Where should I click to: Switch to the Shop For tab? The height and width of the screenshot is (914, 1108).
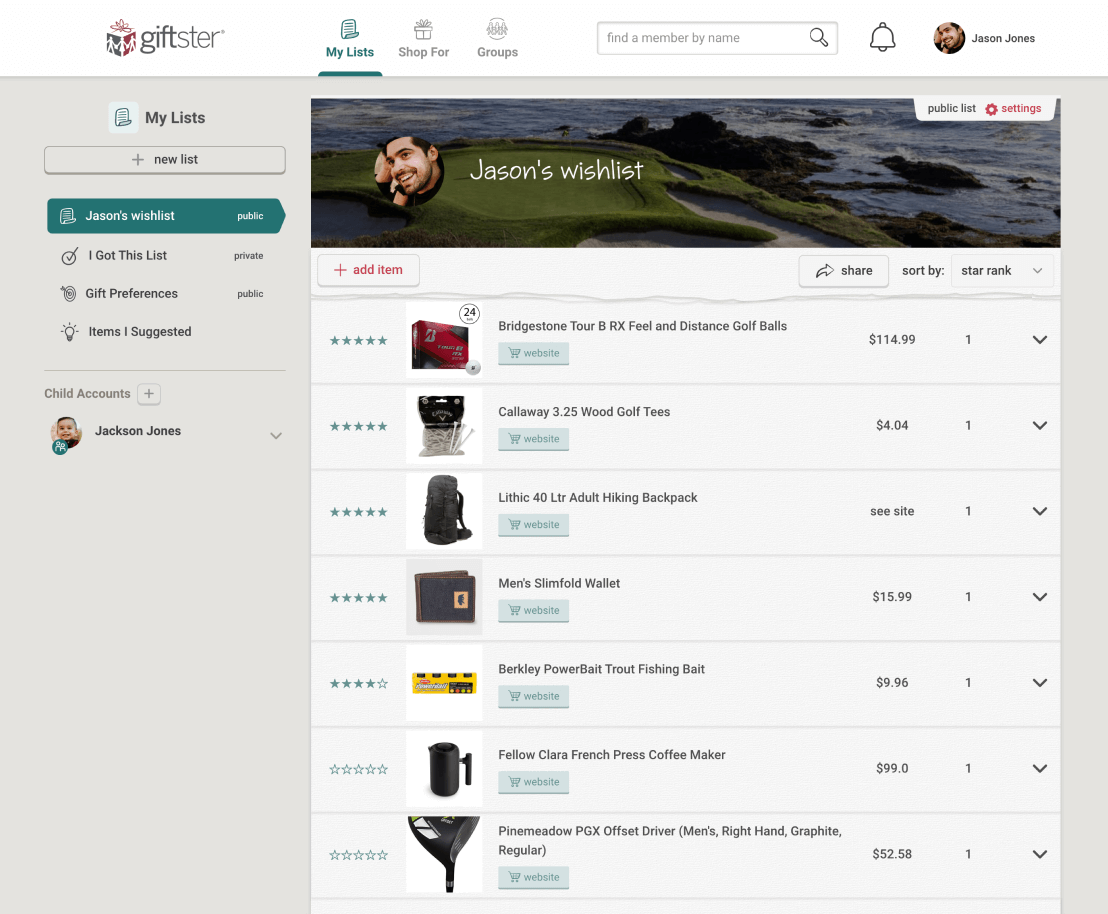click(x=423, y=40)
